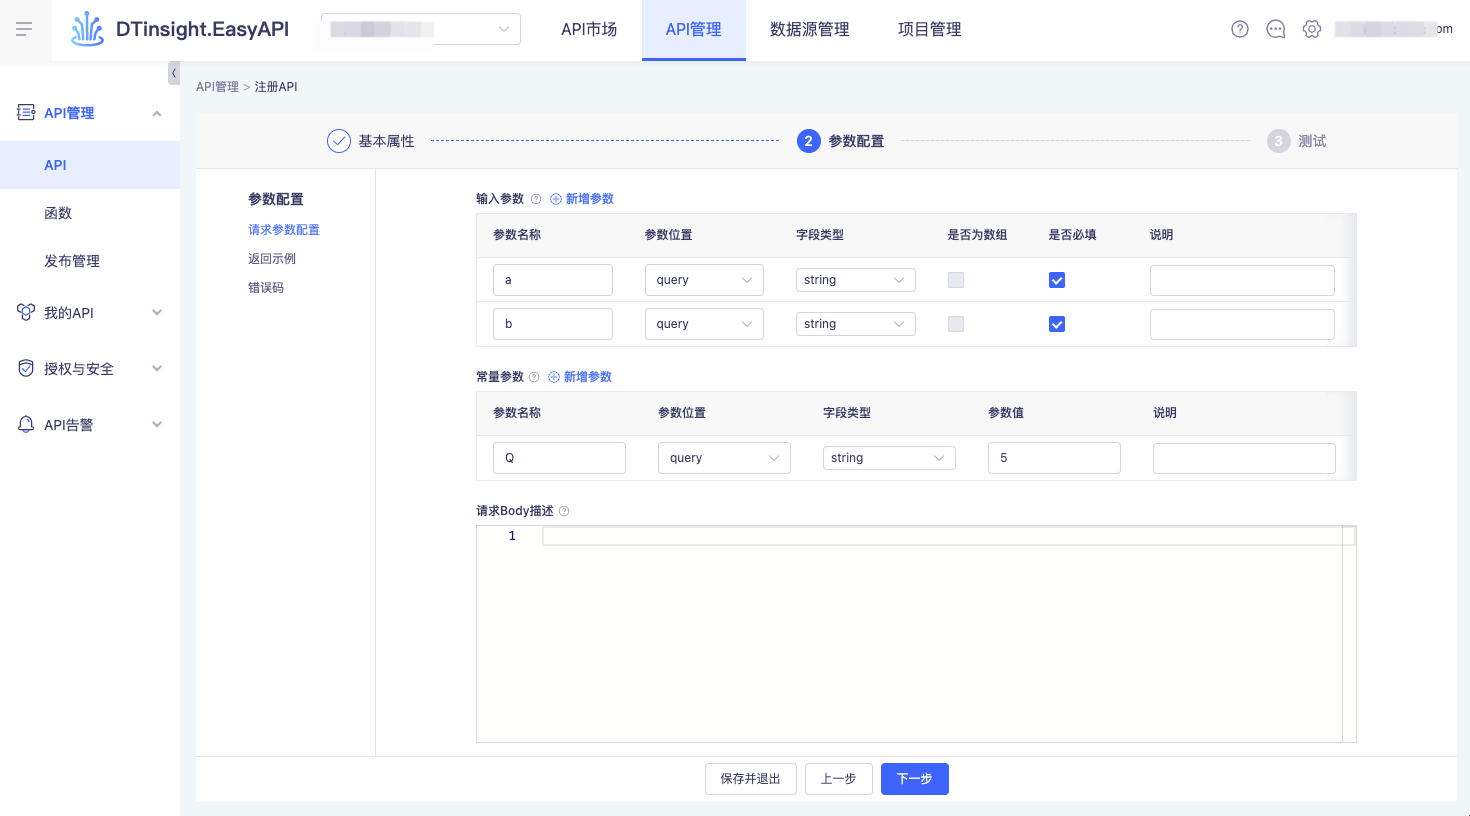Click 说明 field for parameter b
Screen dimensions: 1470x816
tap(1242, 324)
